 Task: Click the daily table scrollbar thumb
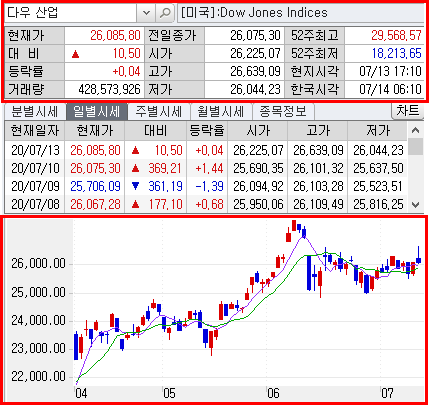[x=415, y=147]
